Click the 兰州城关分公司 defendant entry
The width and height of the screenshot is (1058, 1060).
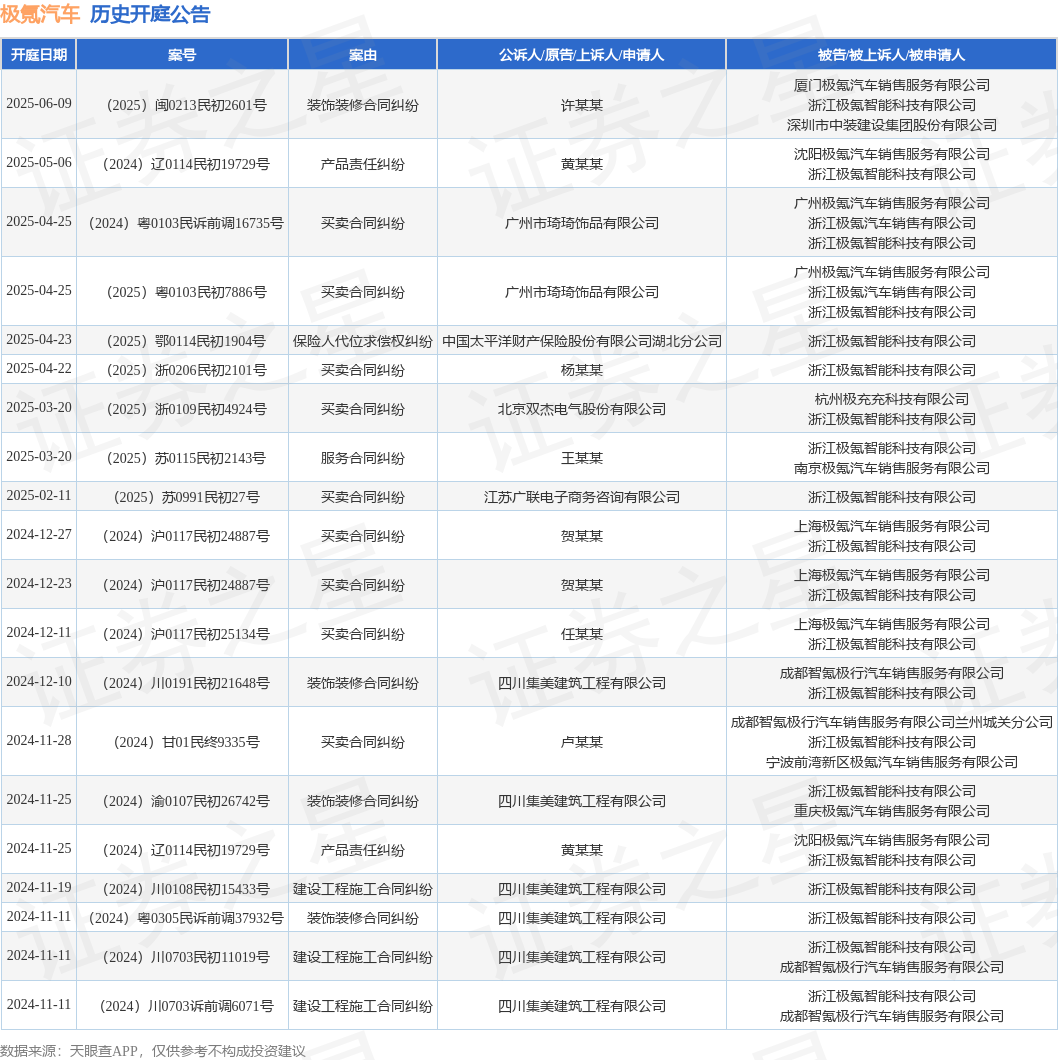pyautogui.click(x=891, y=723)
